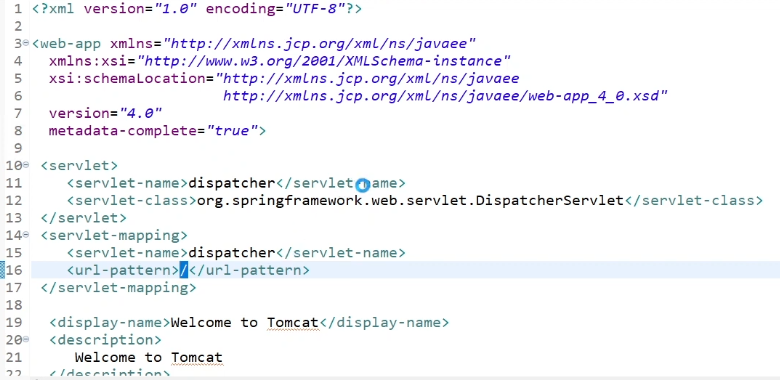780x380 pixels.
Task: Collapse the description fold marker on line 20
Action: (x=26, y=340)
